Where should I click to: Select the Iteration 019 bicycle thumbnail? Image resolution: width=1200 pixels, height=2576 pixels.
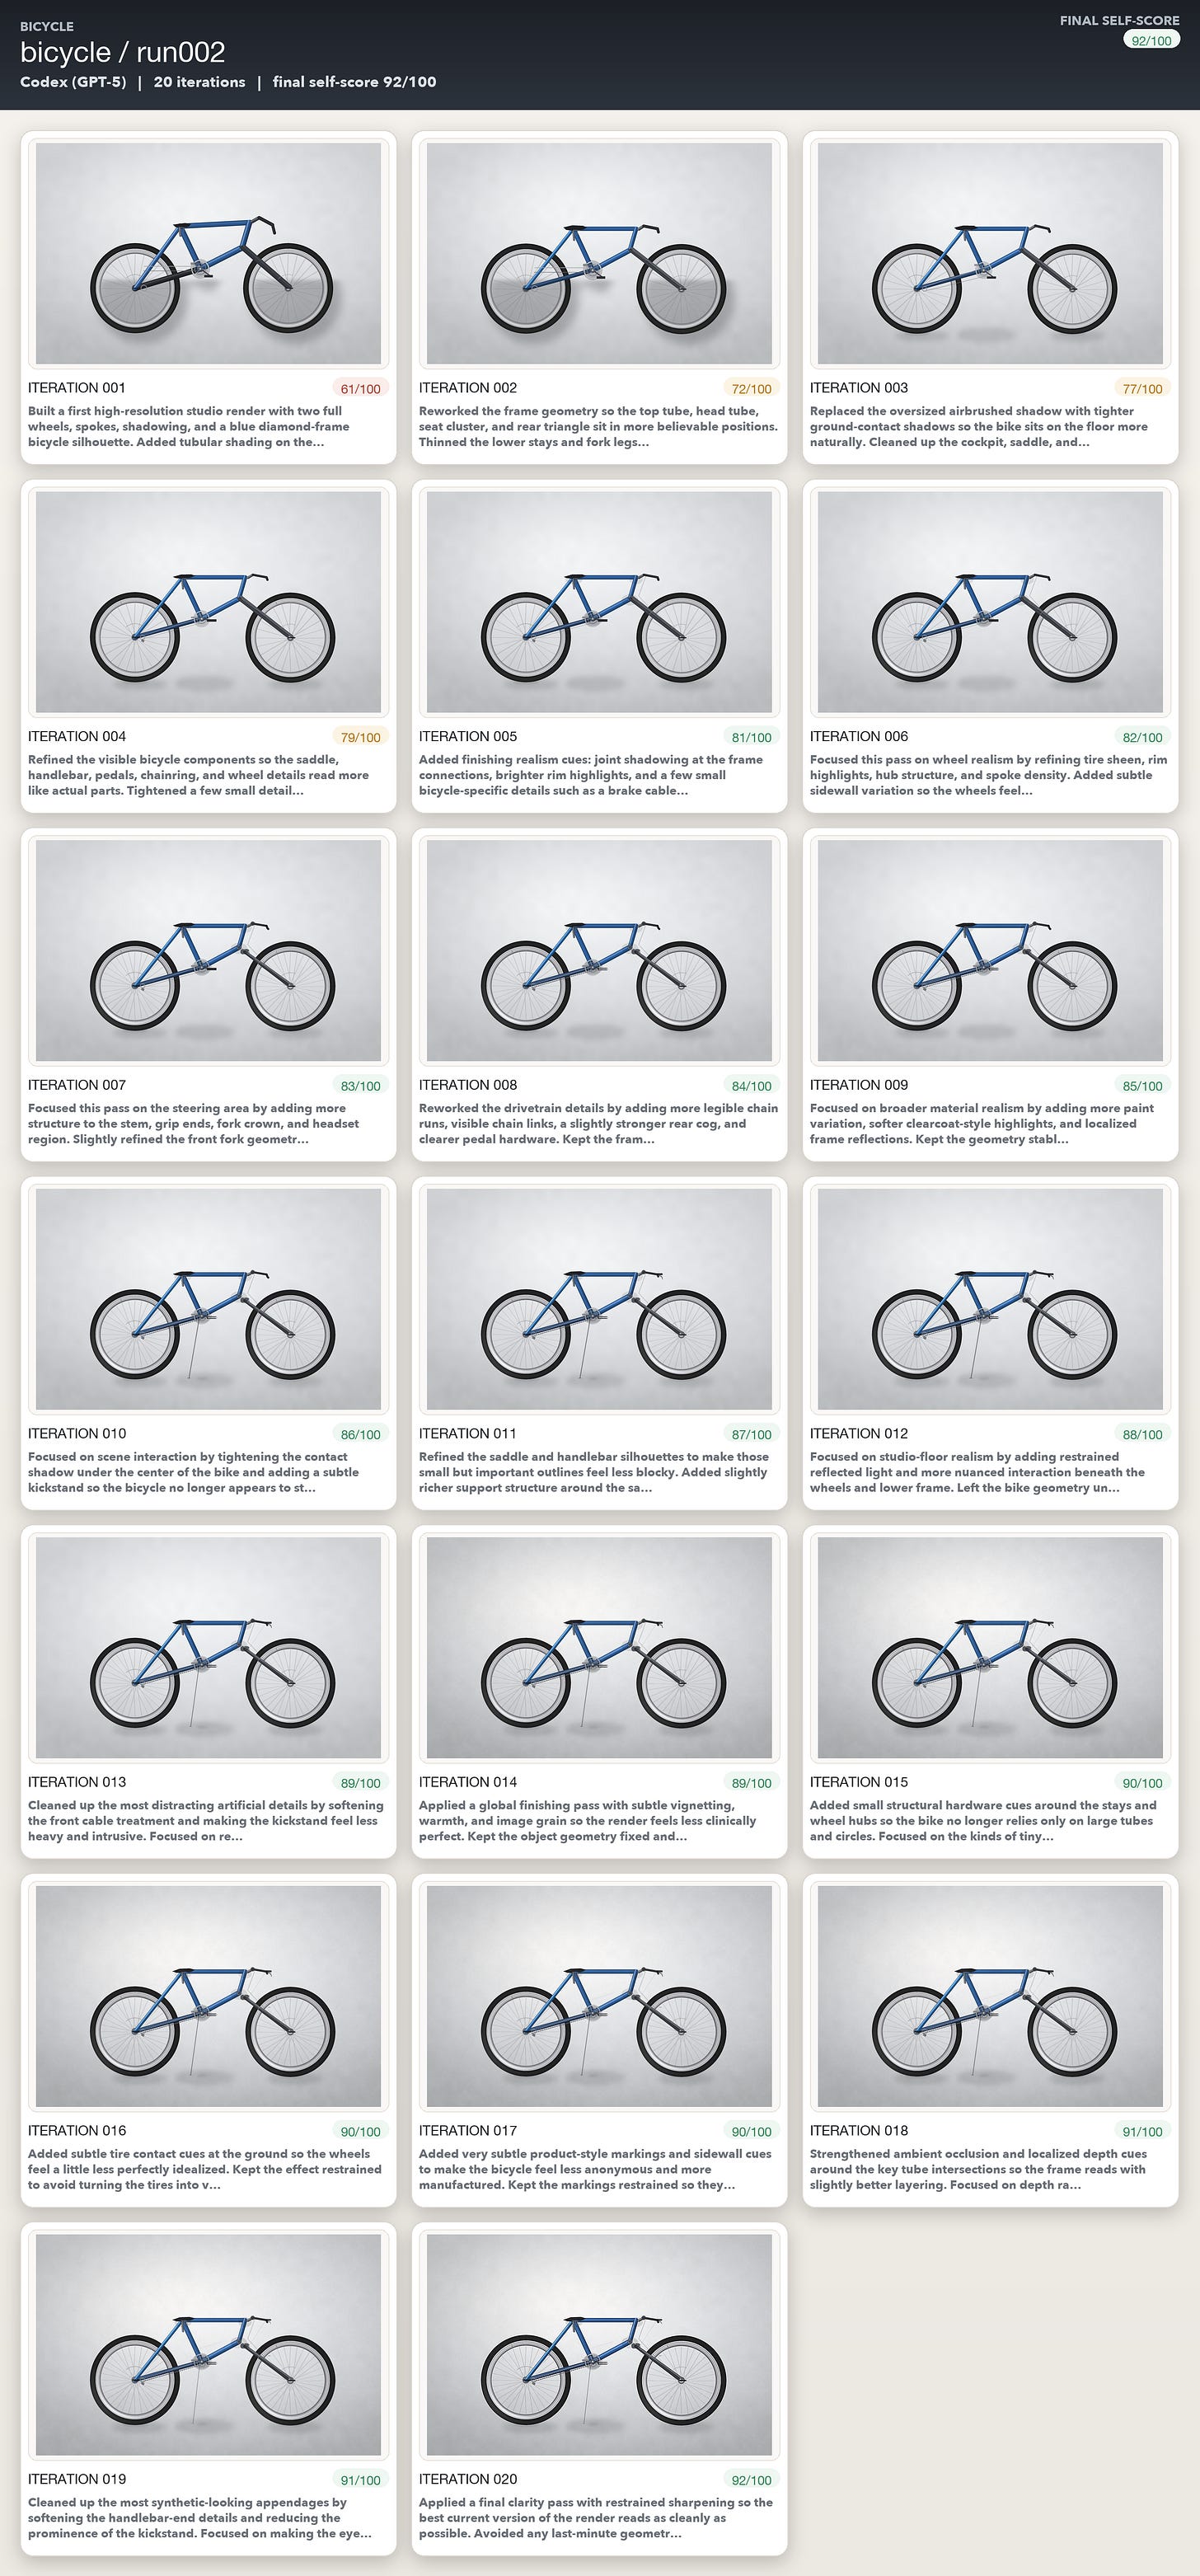208,2345
